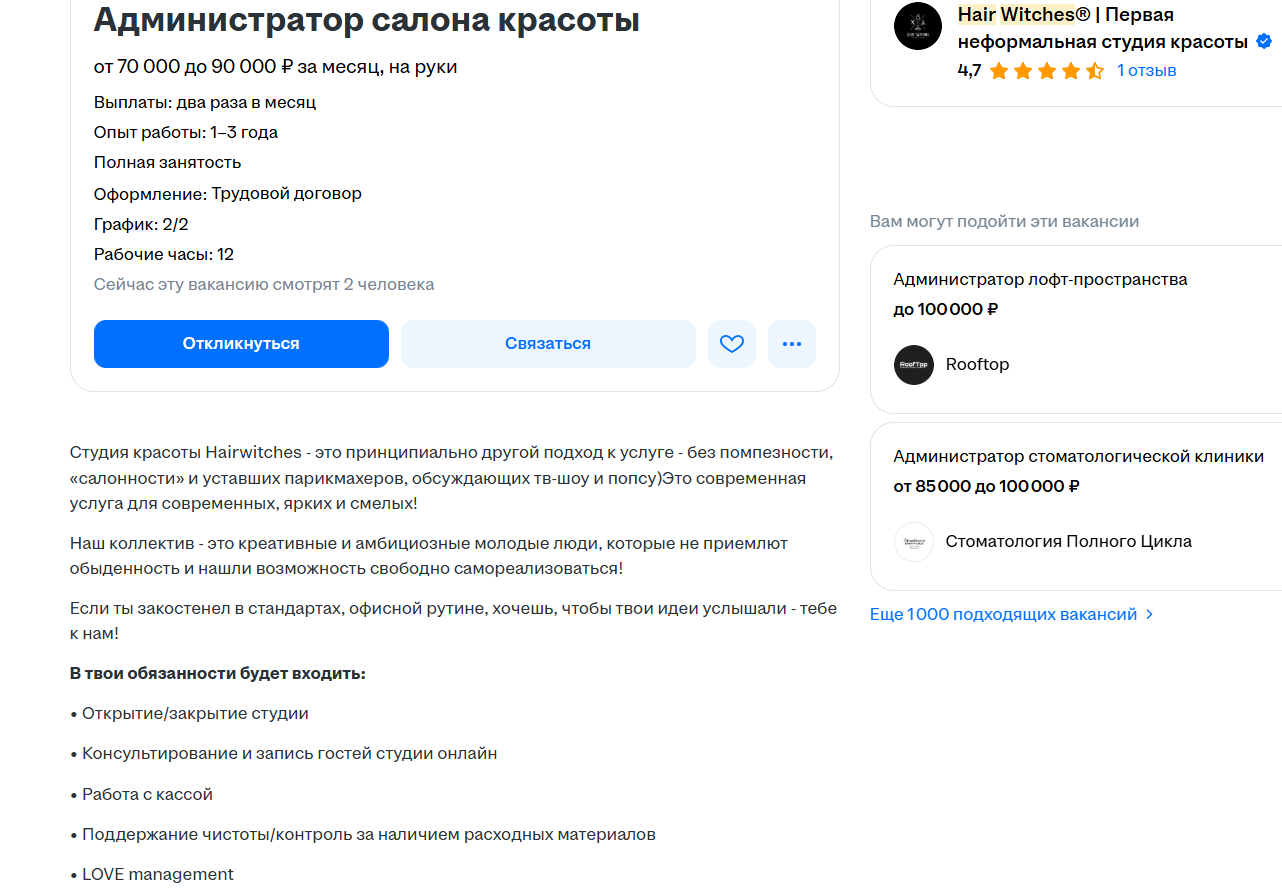Expand the 'Еще 1000 подходящих вакансий' chevron

click(1150, 614)
